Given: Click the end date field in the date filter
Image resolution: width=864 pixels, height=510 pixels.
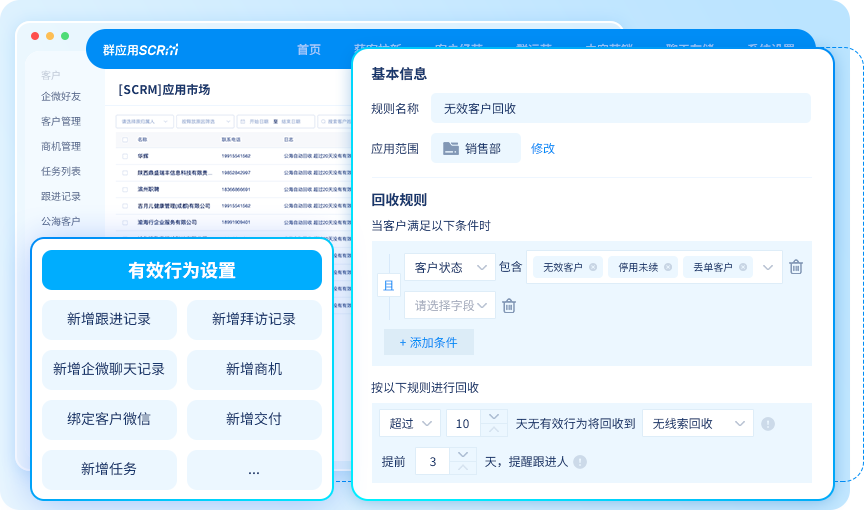Looking at the screenshot, I should 291,121.
